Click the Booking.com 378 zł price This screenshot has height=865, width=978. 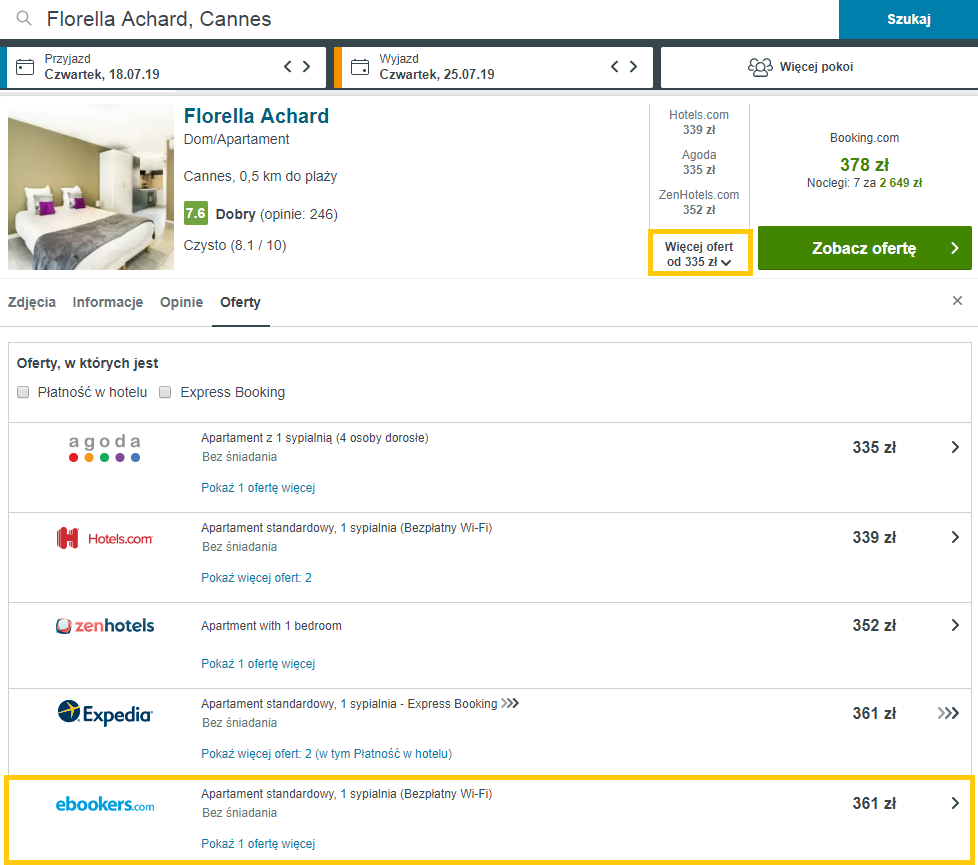[x=864, y=165]
